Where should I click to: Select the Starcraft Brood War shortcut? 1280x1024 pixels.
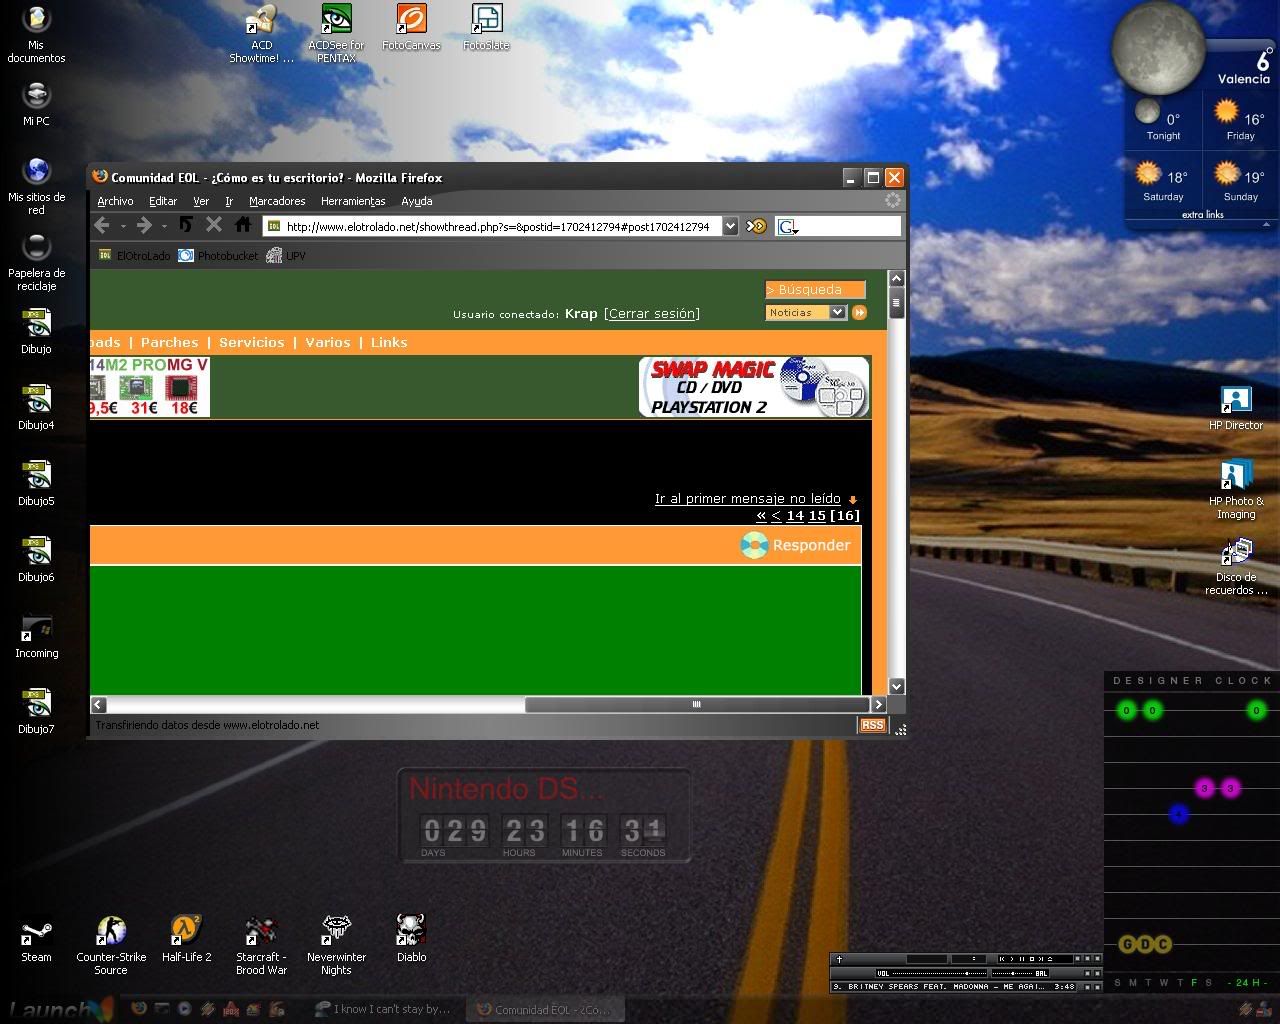coord(261,945)
